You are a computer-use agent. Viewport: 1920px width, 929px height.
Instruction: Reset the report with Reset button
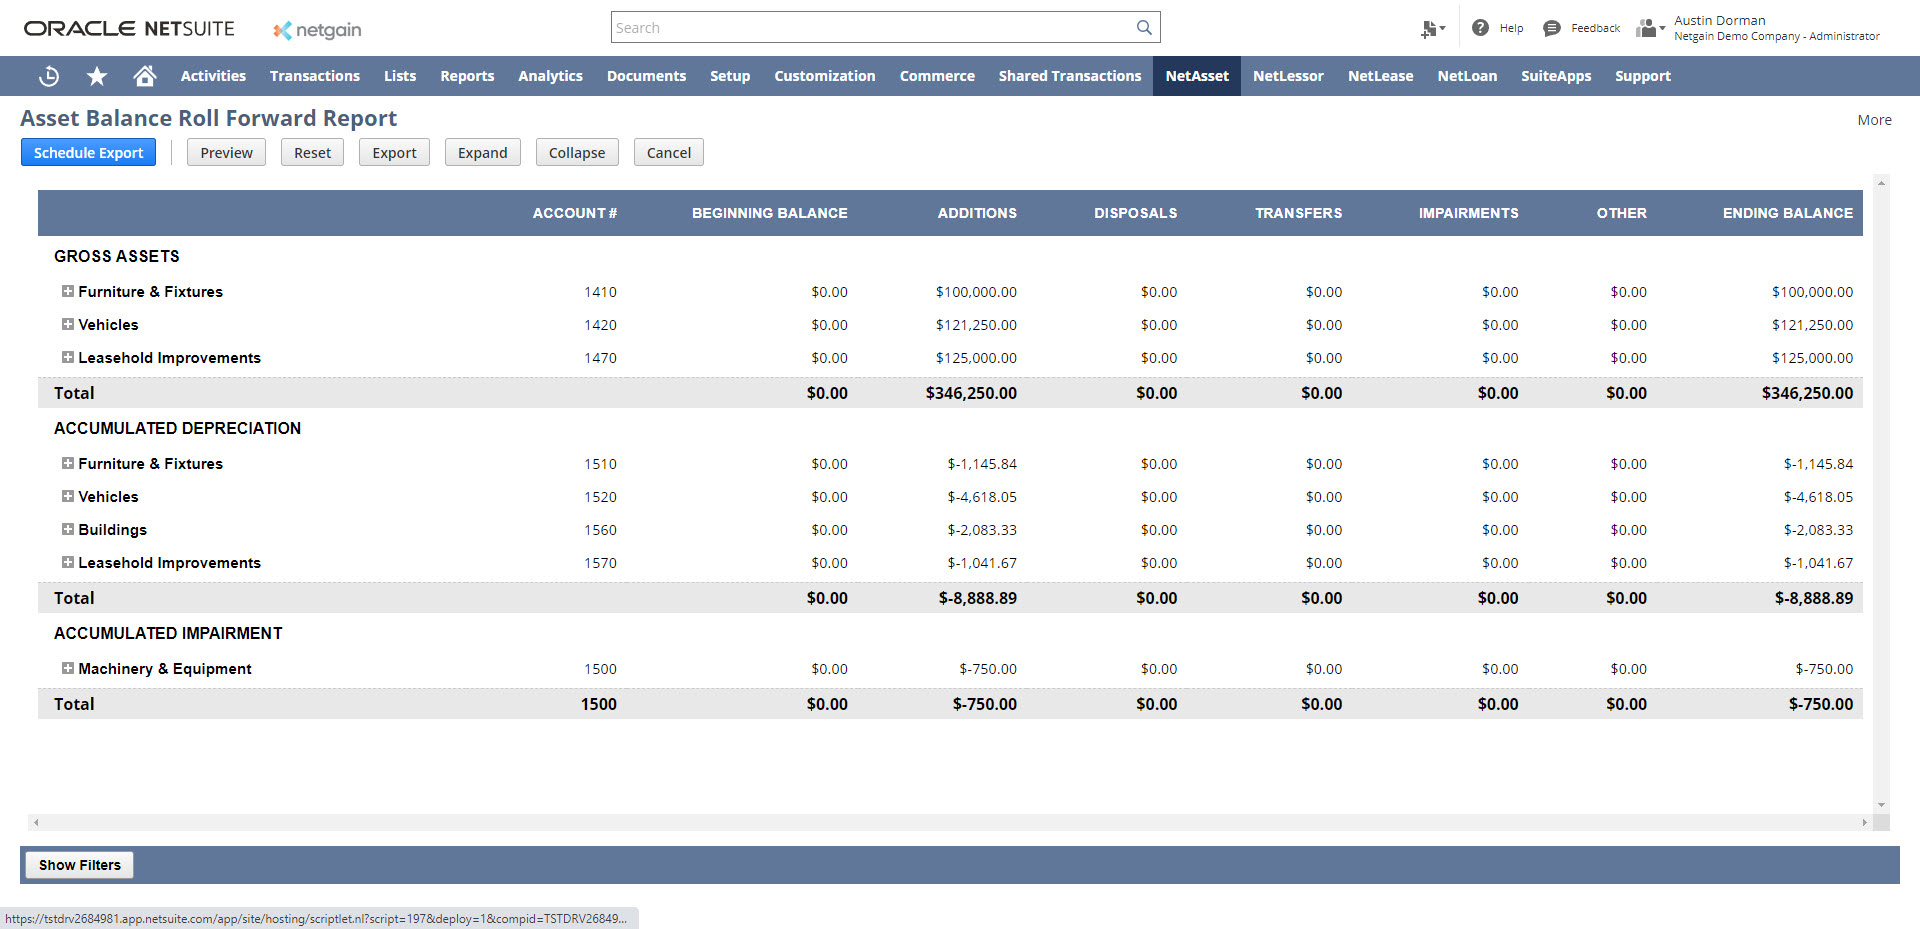(312, 152)
